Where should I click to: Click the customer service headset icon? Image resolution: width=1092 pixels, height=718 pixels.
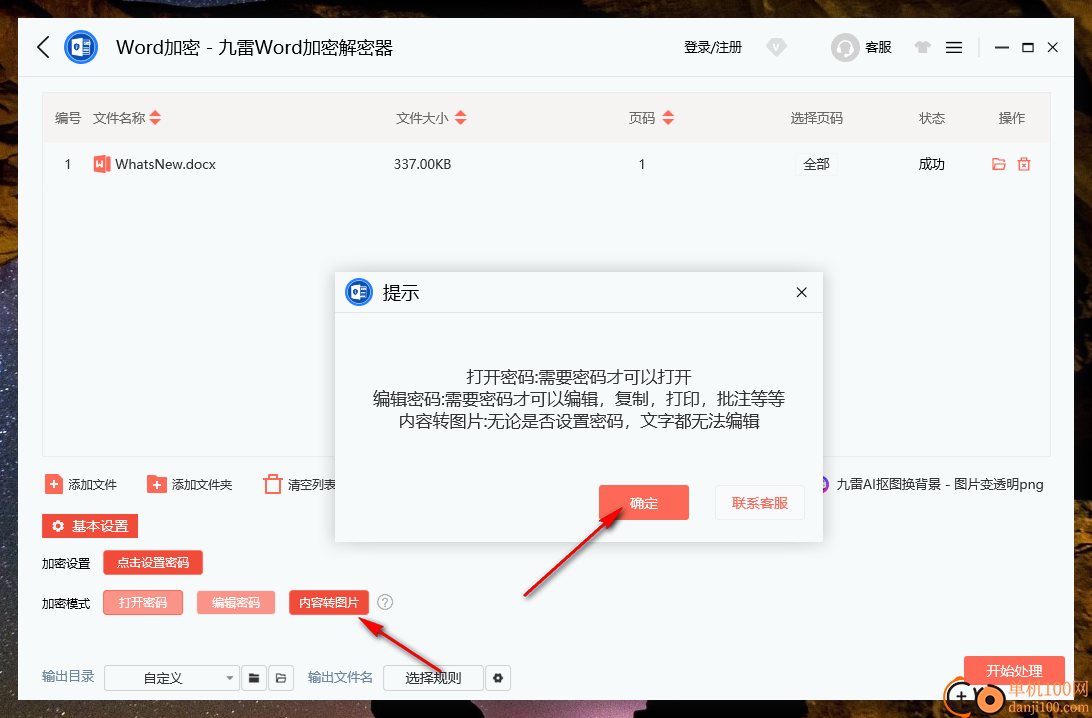[x=845, y=47]
